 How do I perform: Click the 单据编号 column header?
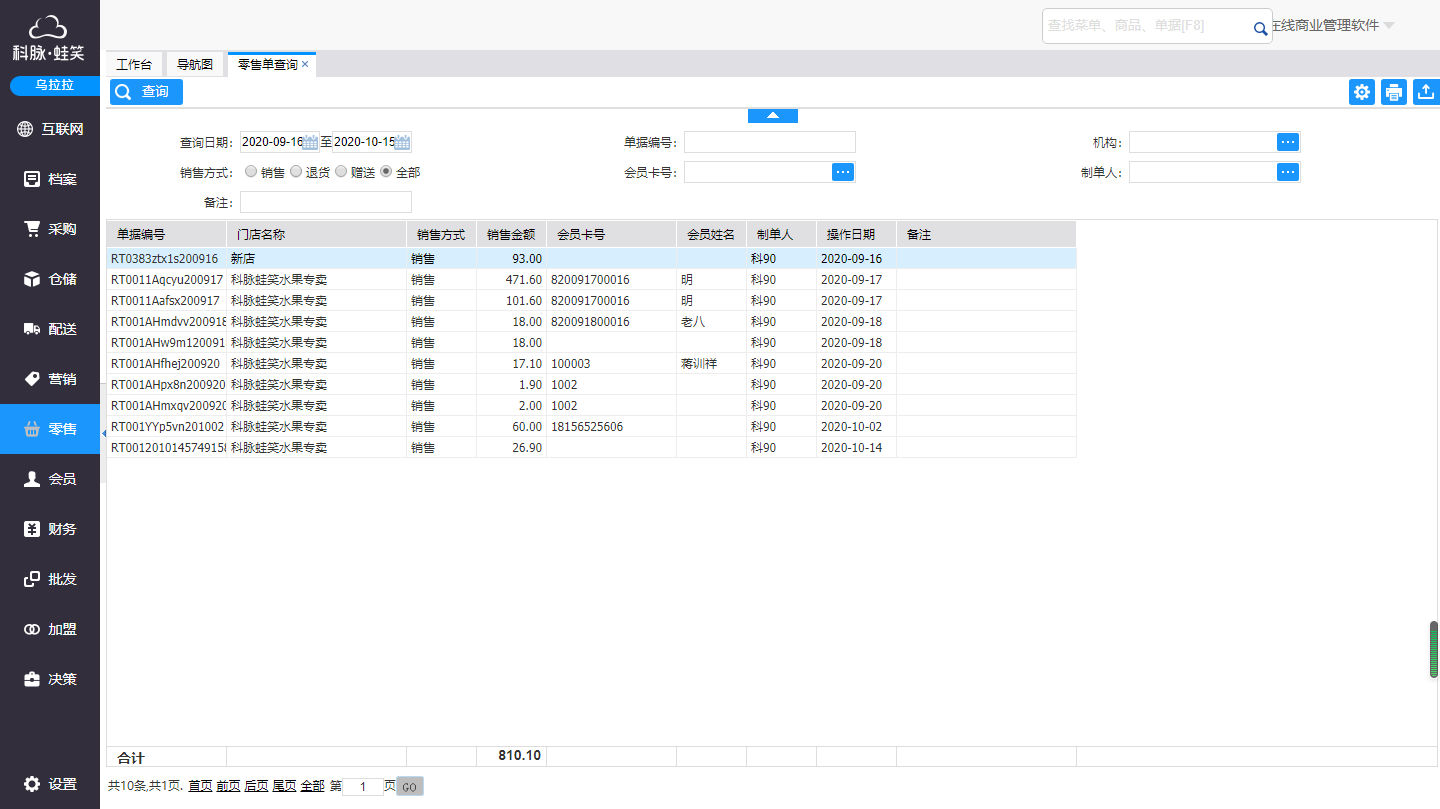click(x=166, y=234)
